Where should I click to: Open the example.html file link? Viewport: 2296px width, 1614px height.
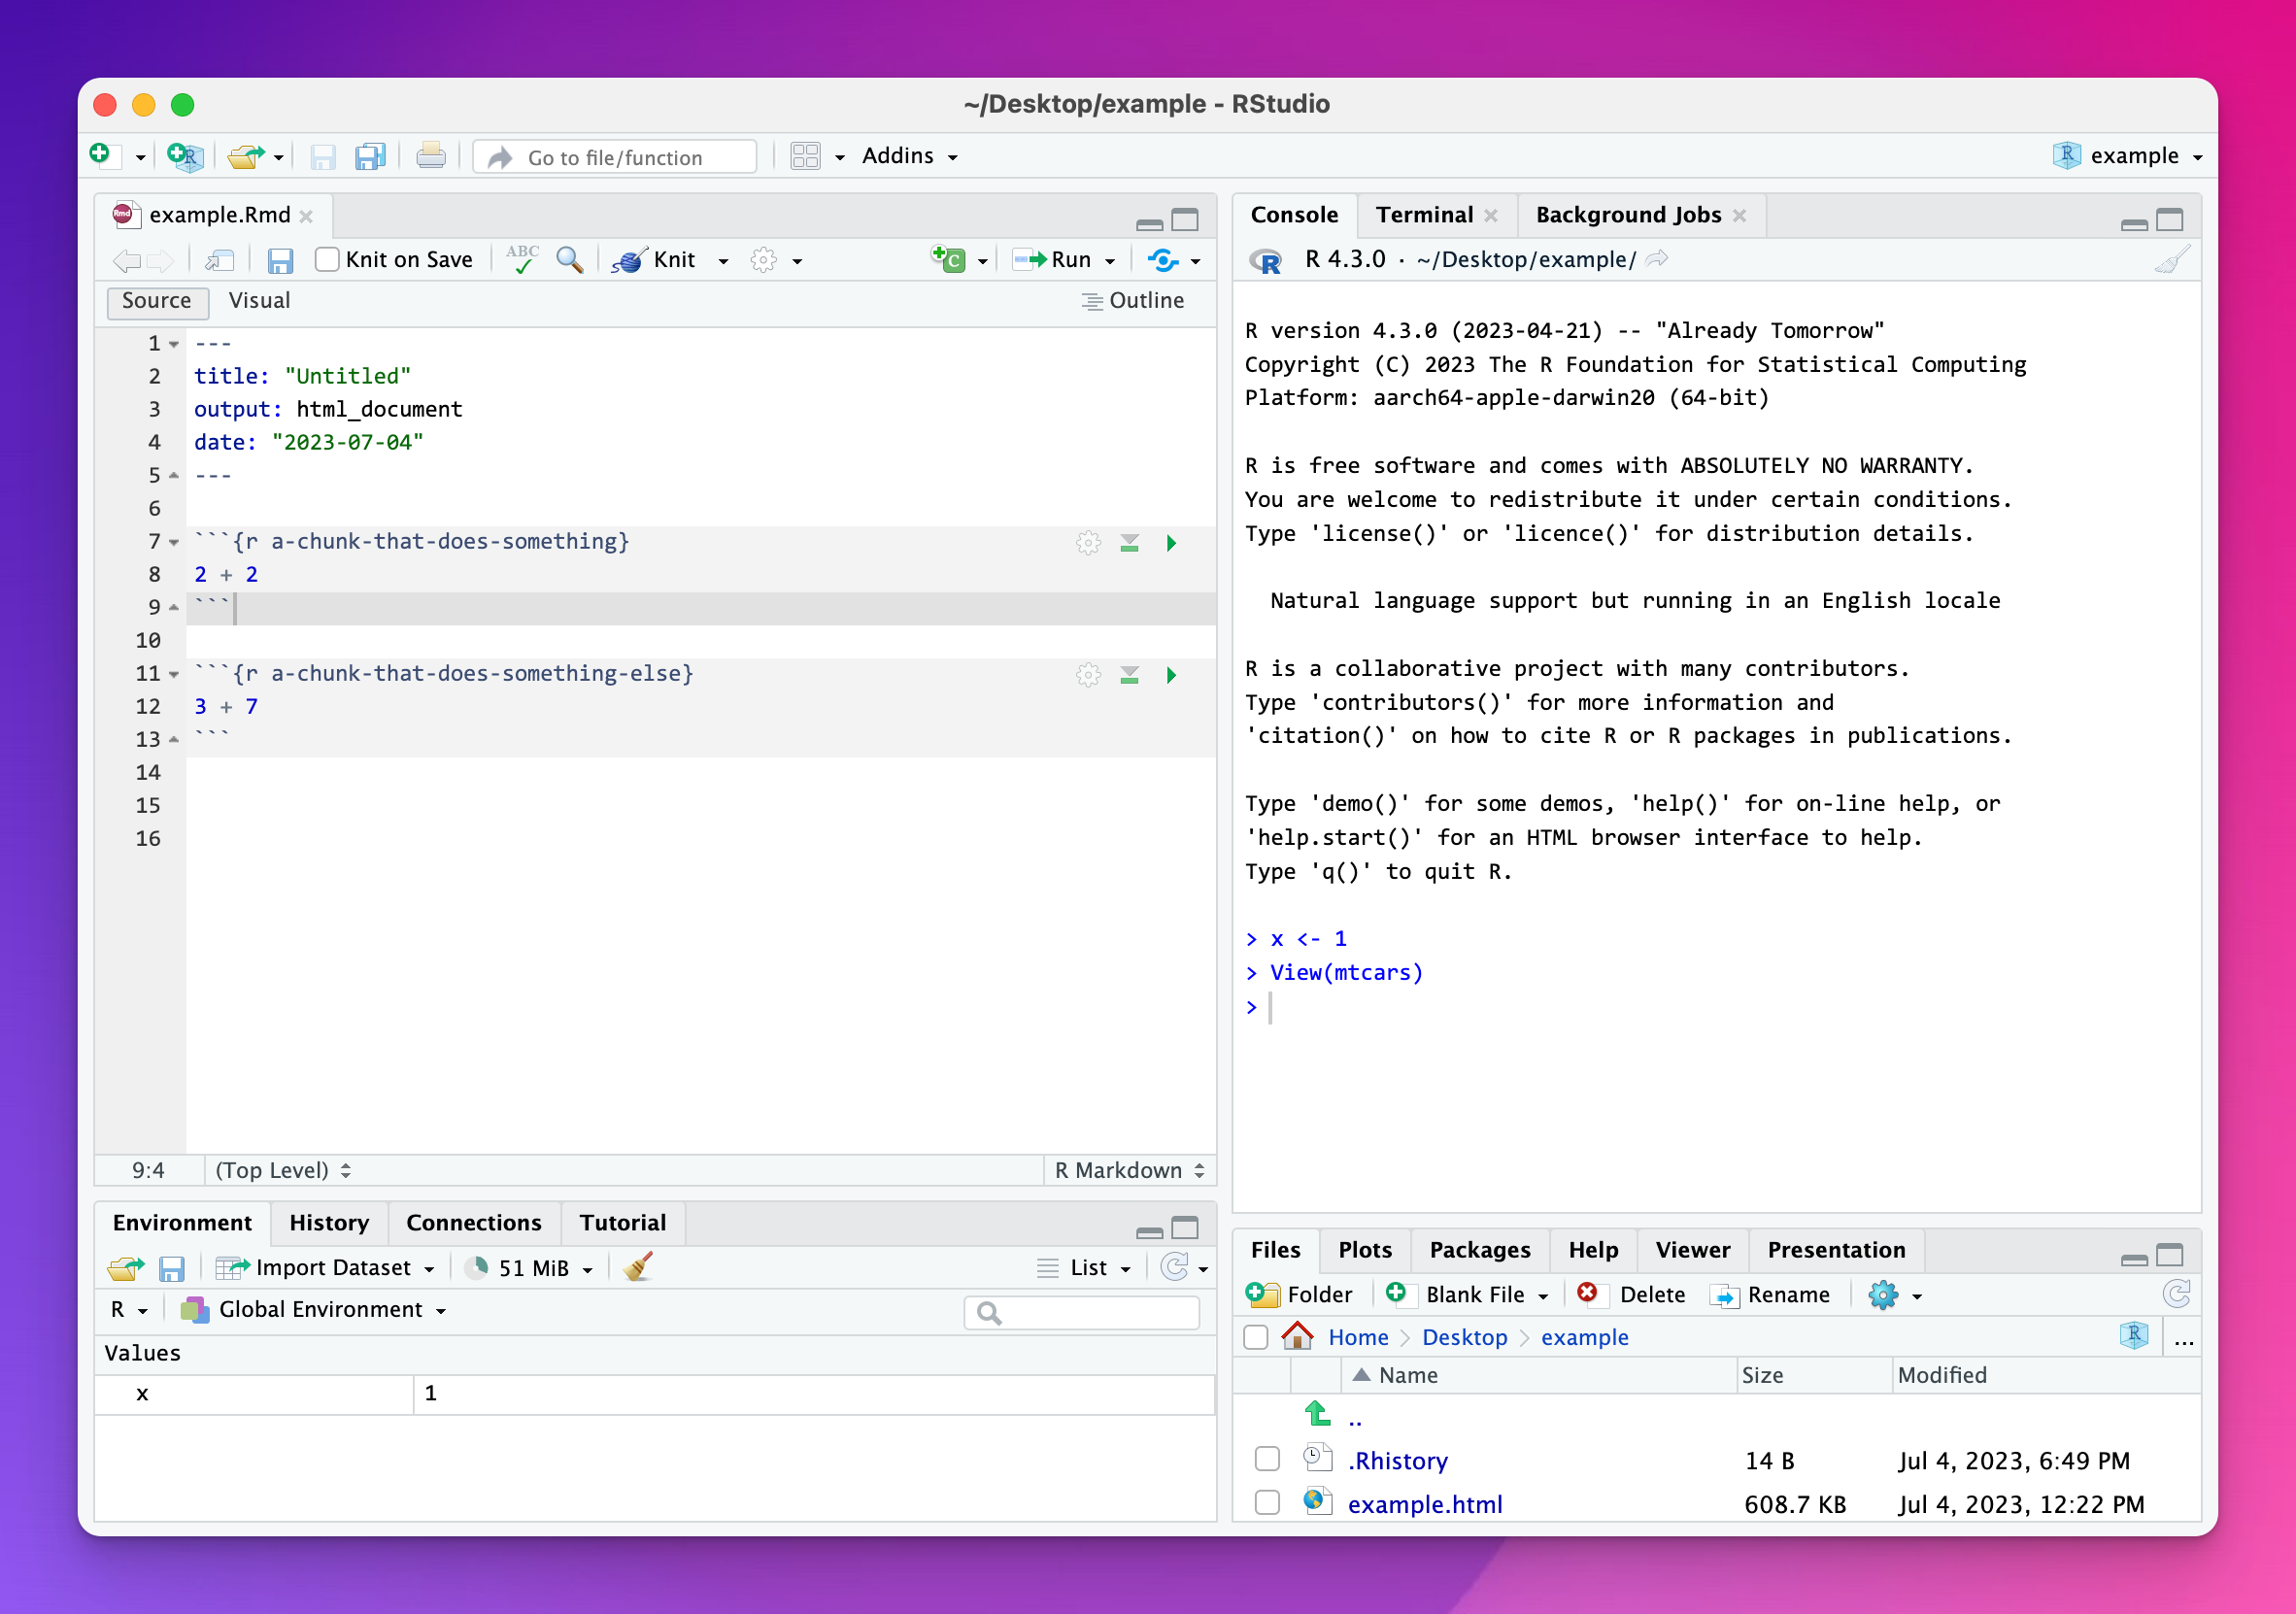[x=1425, y=1504]
